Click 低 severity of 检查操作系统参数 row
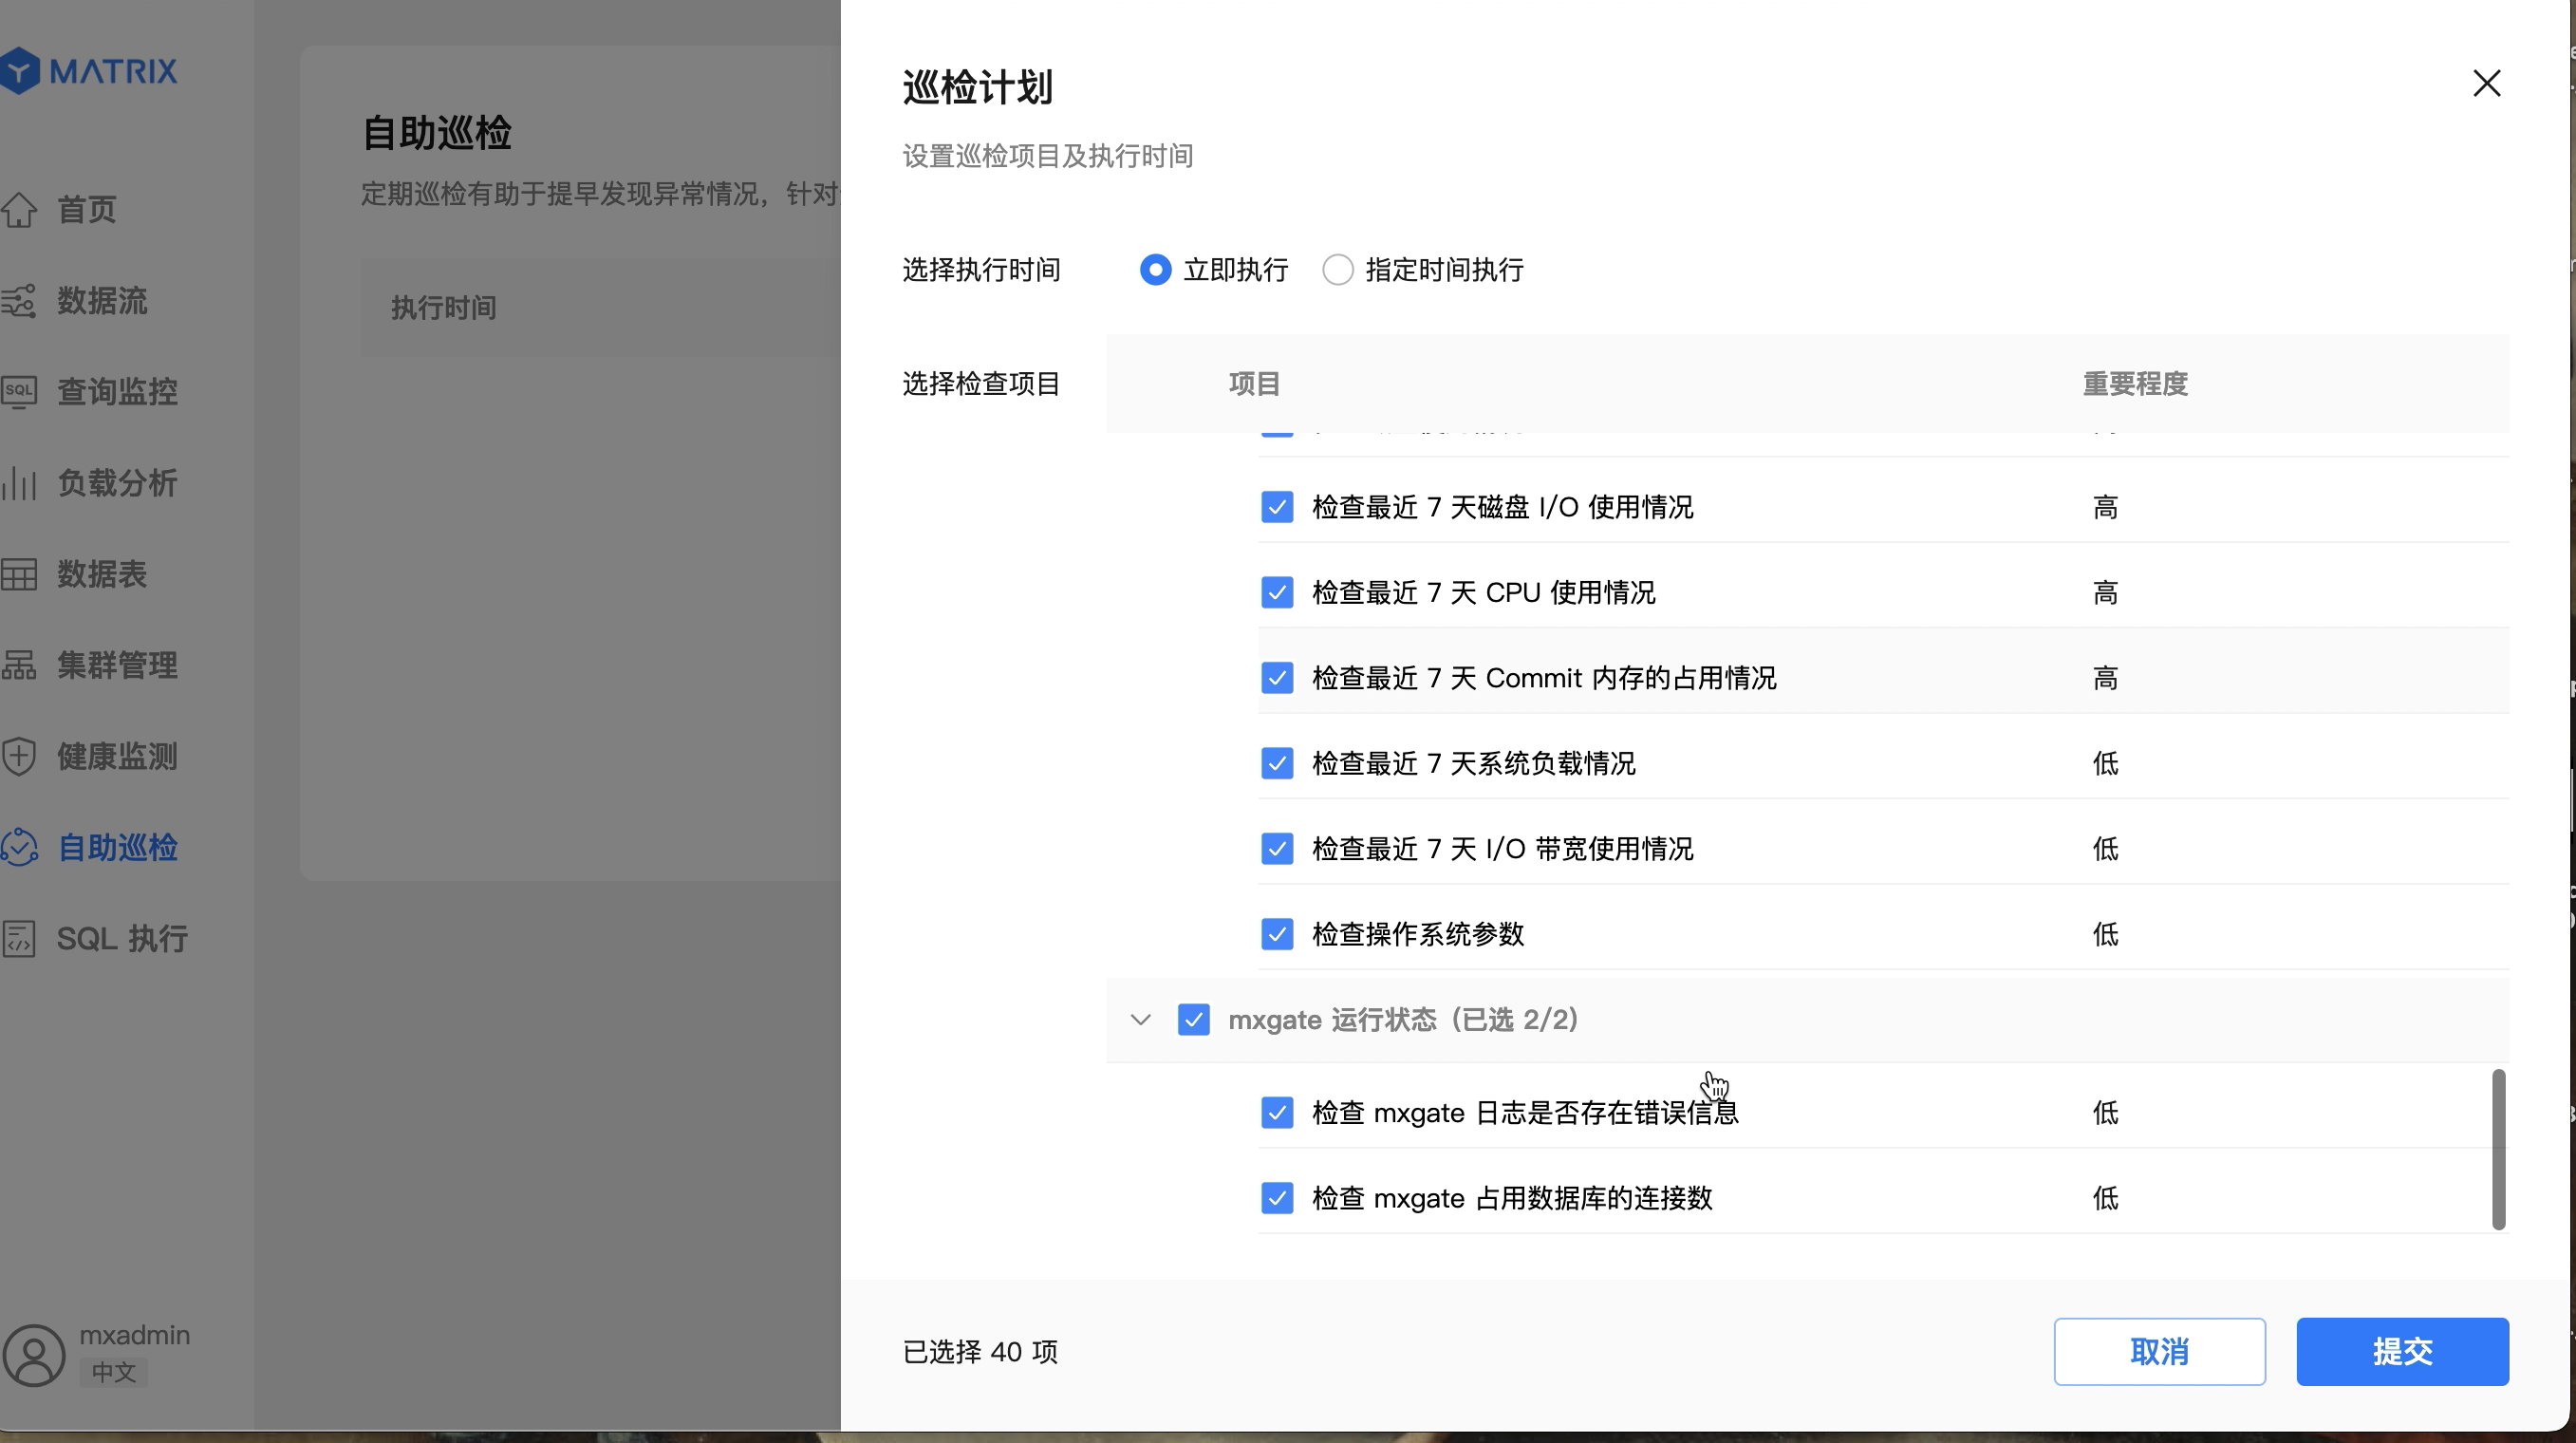Viewport: 2576px width, 1443px height. pyautogui.click(x=2105, y=934)
